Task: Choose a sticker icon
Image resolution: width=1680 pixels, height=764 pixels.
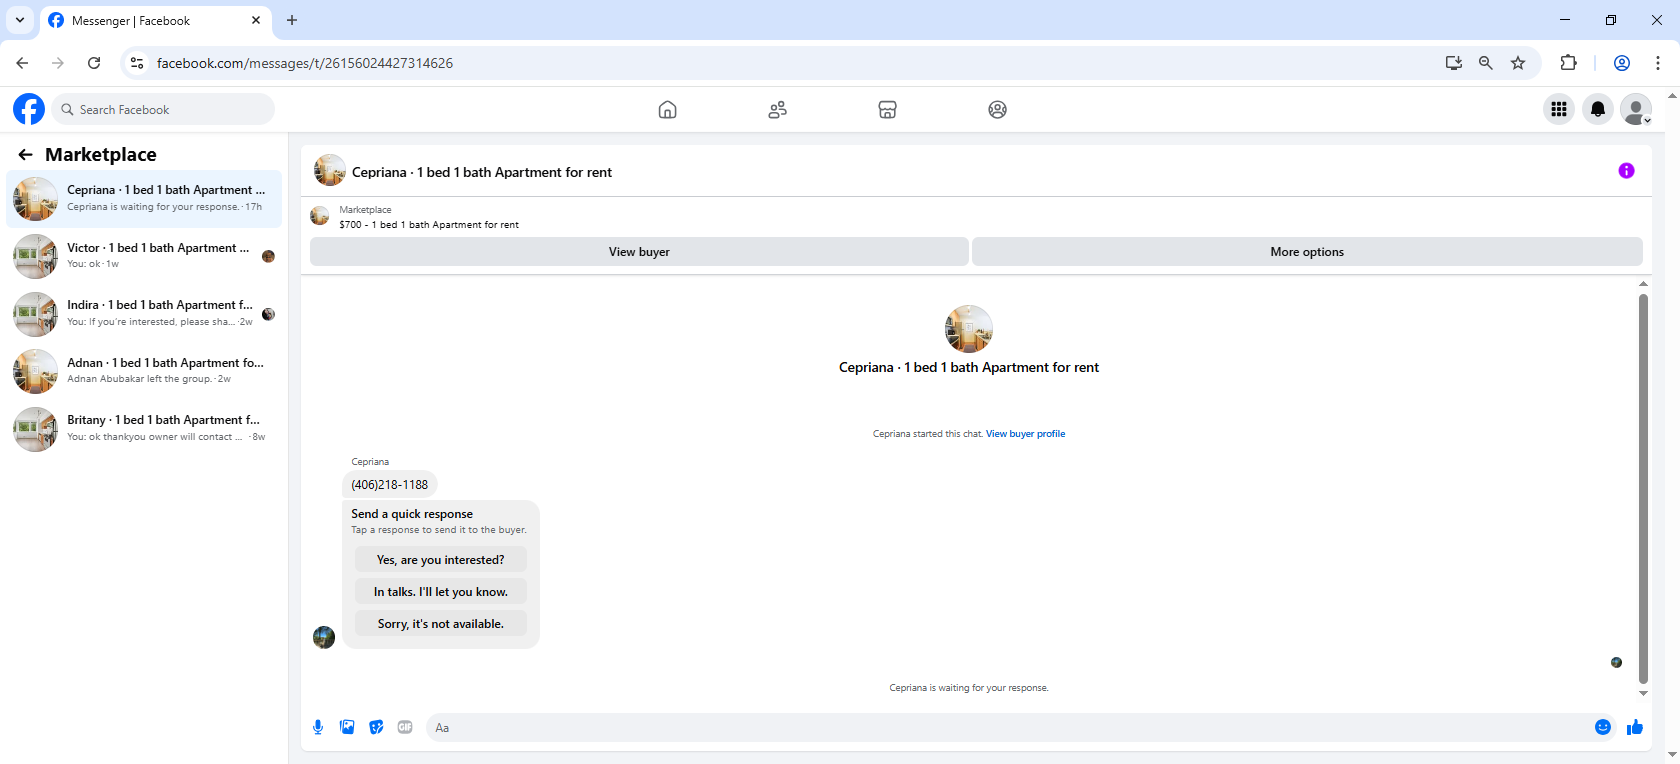Action: click(376, 727)
